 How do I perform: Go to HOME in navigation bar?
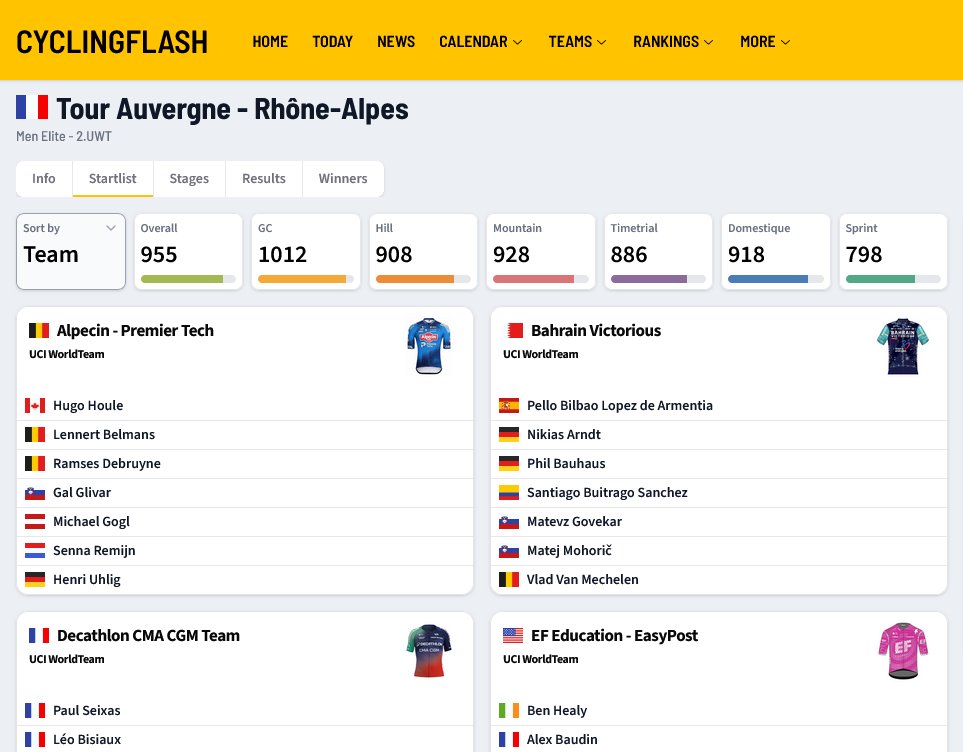[x=270, y=42]
